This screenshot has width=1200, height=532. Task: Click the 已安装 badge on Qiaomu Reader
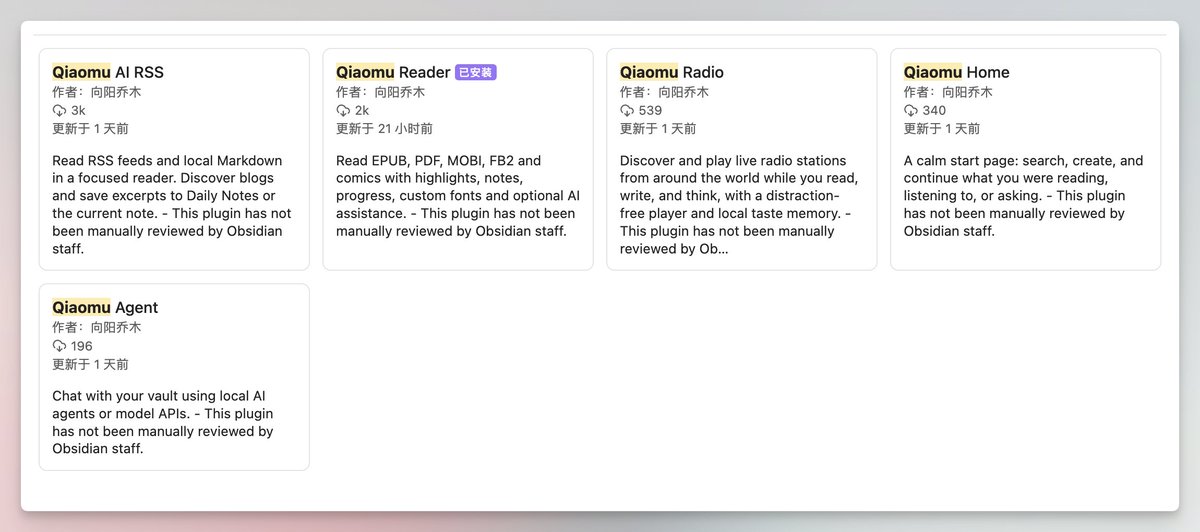(x=476, y=72)
